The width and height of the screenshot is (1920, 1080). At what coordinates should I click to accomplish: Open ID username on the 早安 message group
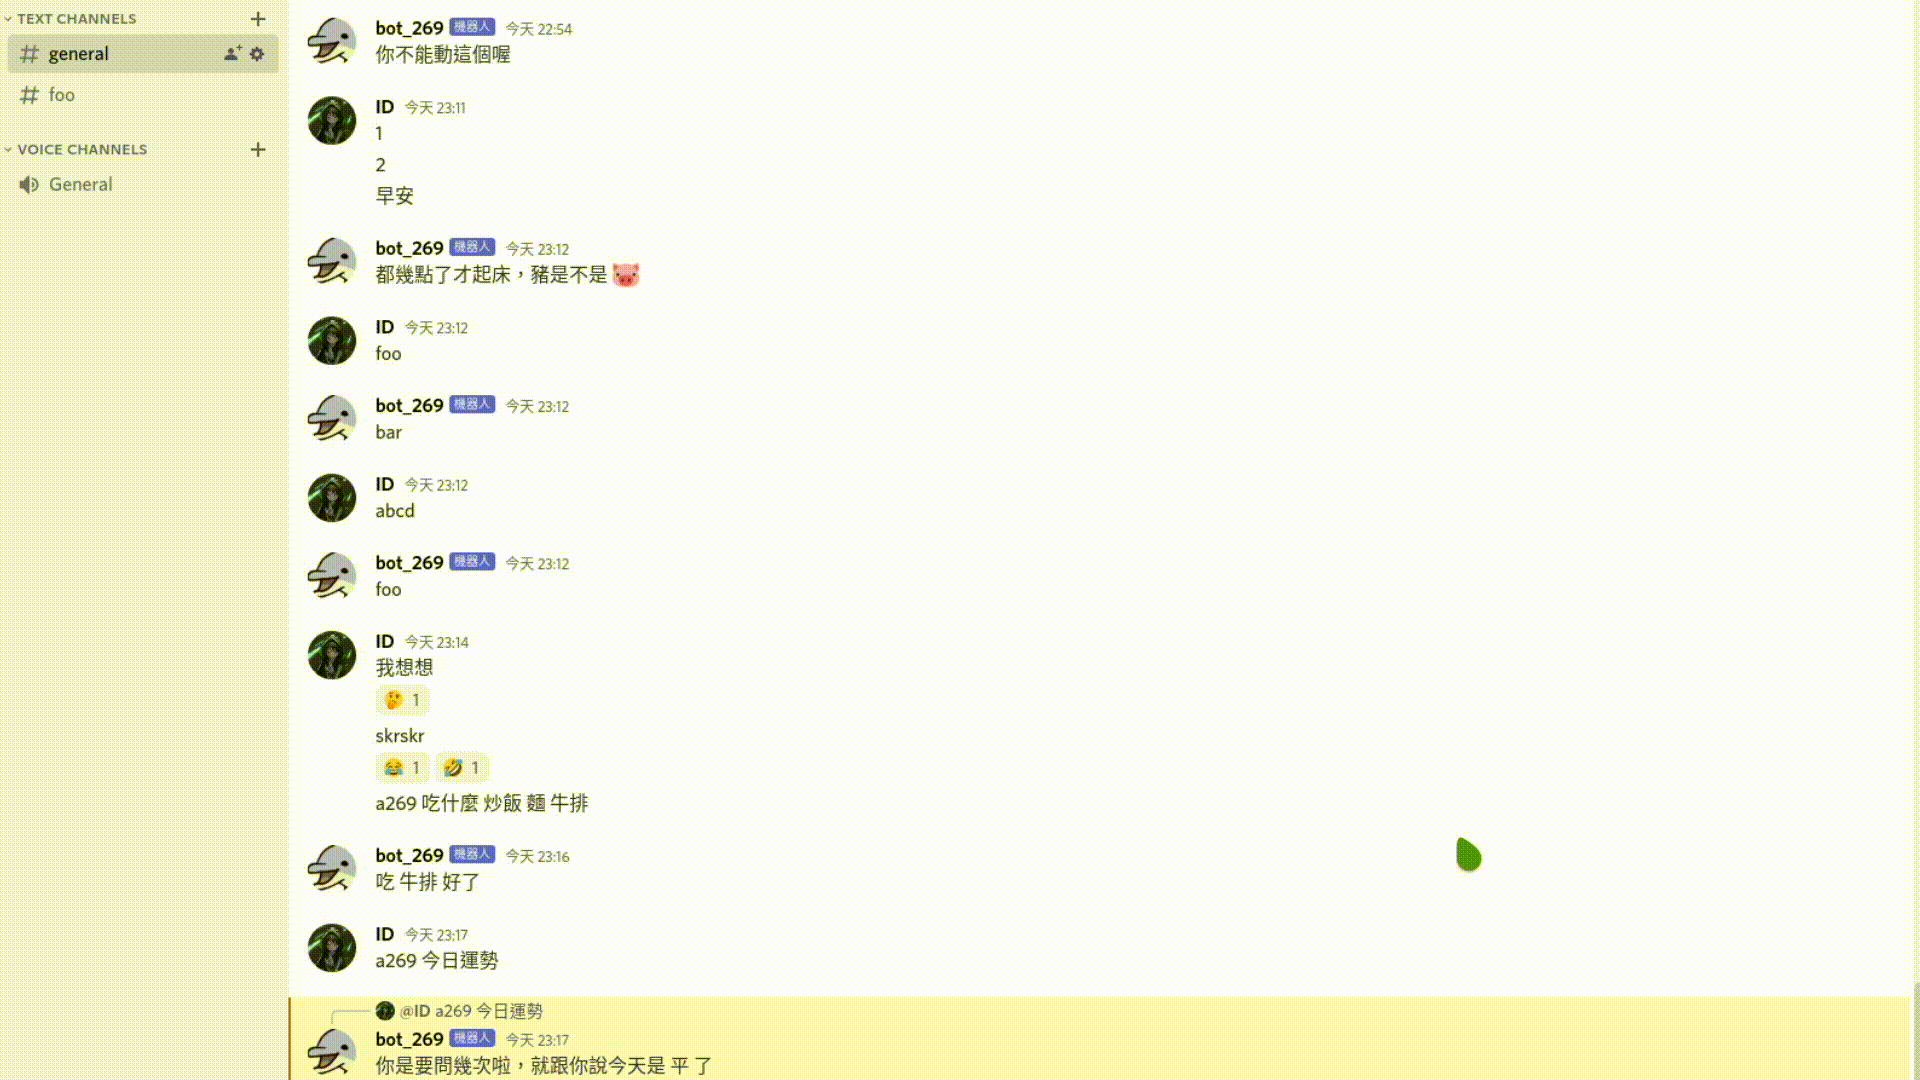[385, 107]
